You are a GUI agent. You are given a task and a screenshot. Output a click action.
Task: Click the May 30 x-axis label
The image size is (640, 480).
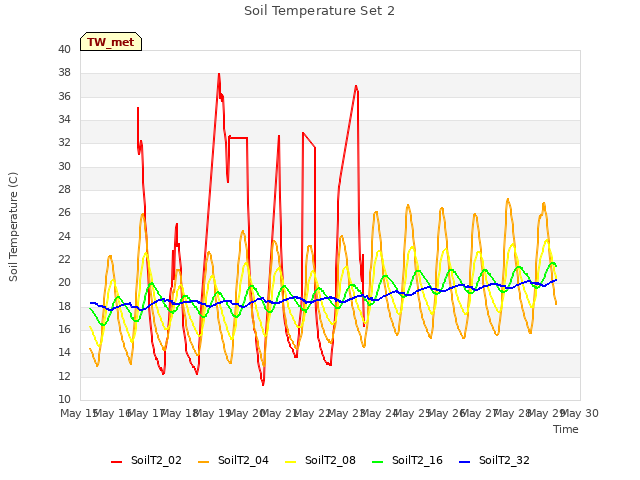coord(580,413)
